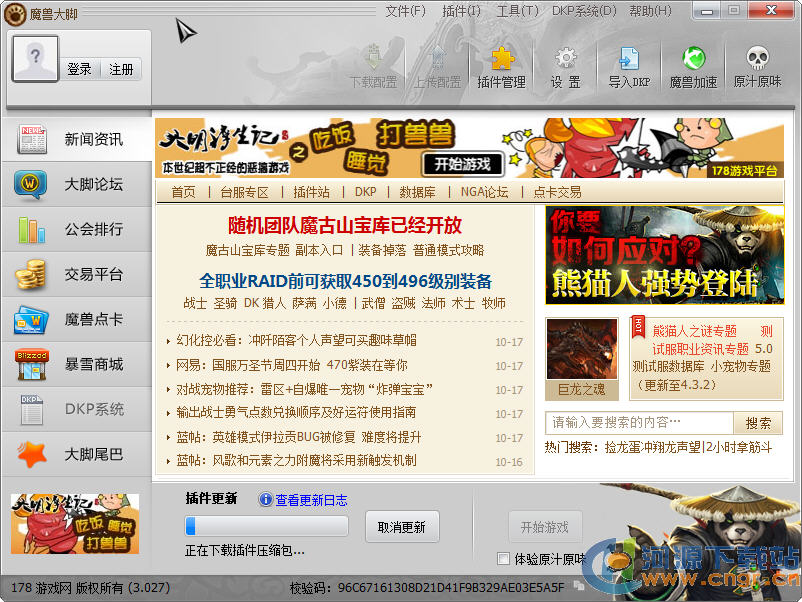The image size is (802, 602).
Task: Open 大脚论坛 in the sidebar
Action: tap(77, 185)
